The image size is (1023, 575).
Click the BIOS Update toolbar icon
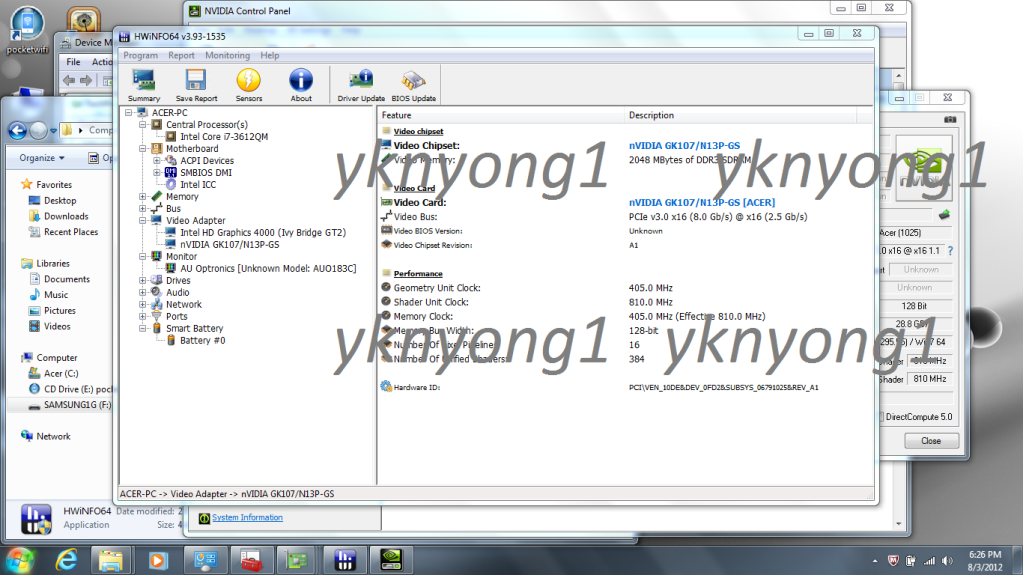tap(414, 85)
